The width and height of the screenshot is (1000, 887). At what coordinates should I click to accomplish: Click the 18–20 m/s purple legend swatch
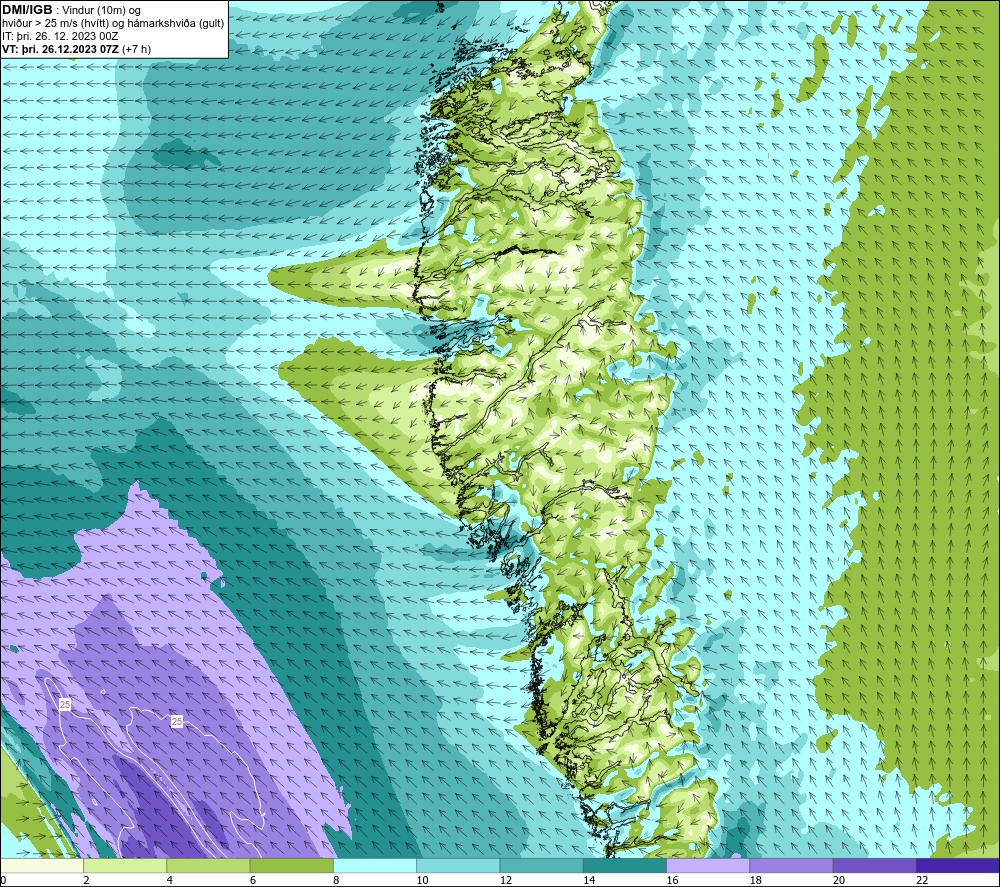(791, 866)
